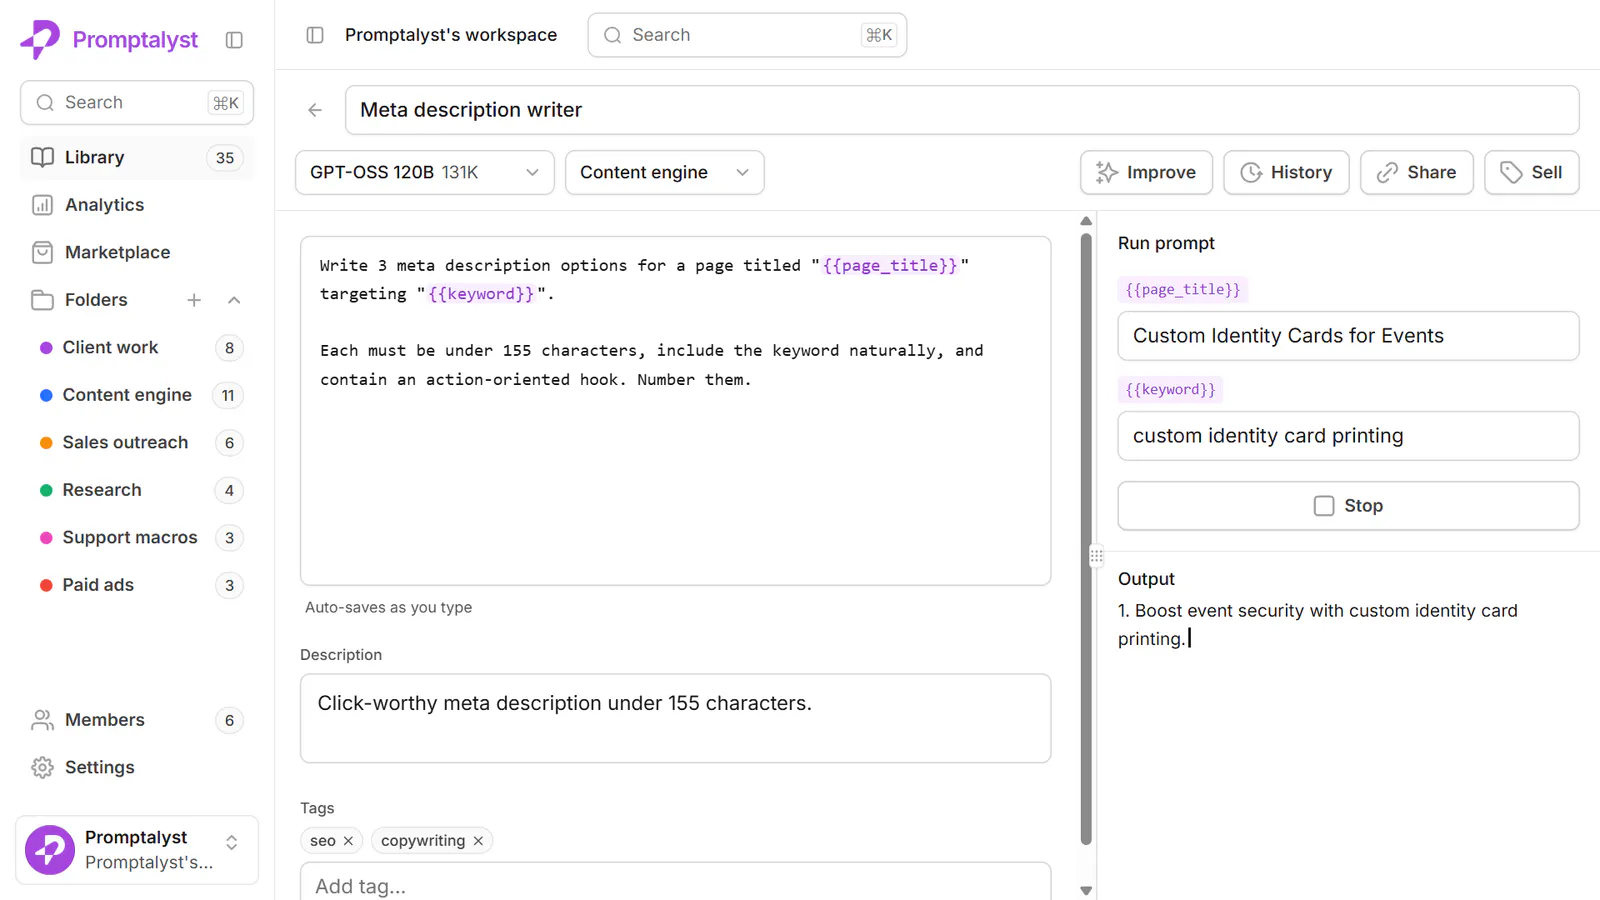Image resolution: width=1600 pixels, height=900 pixels.
Task: Edit the Description text box
Action: point(676,718)
